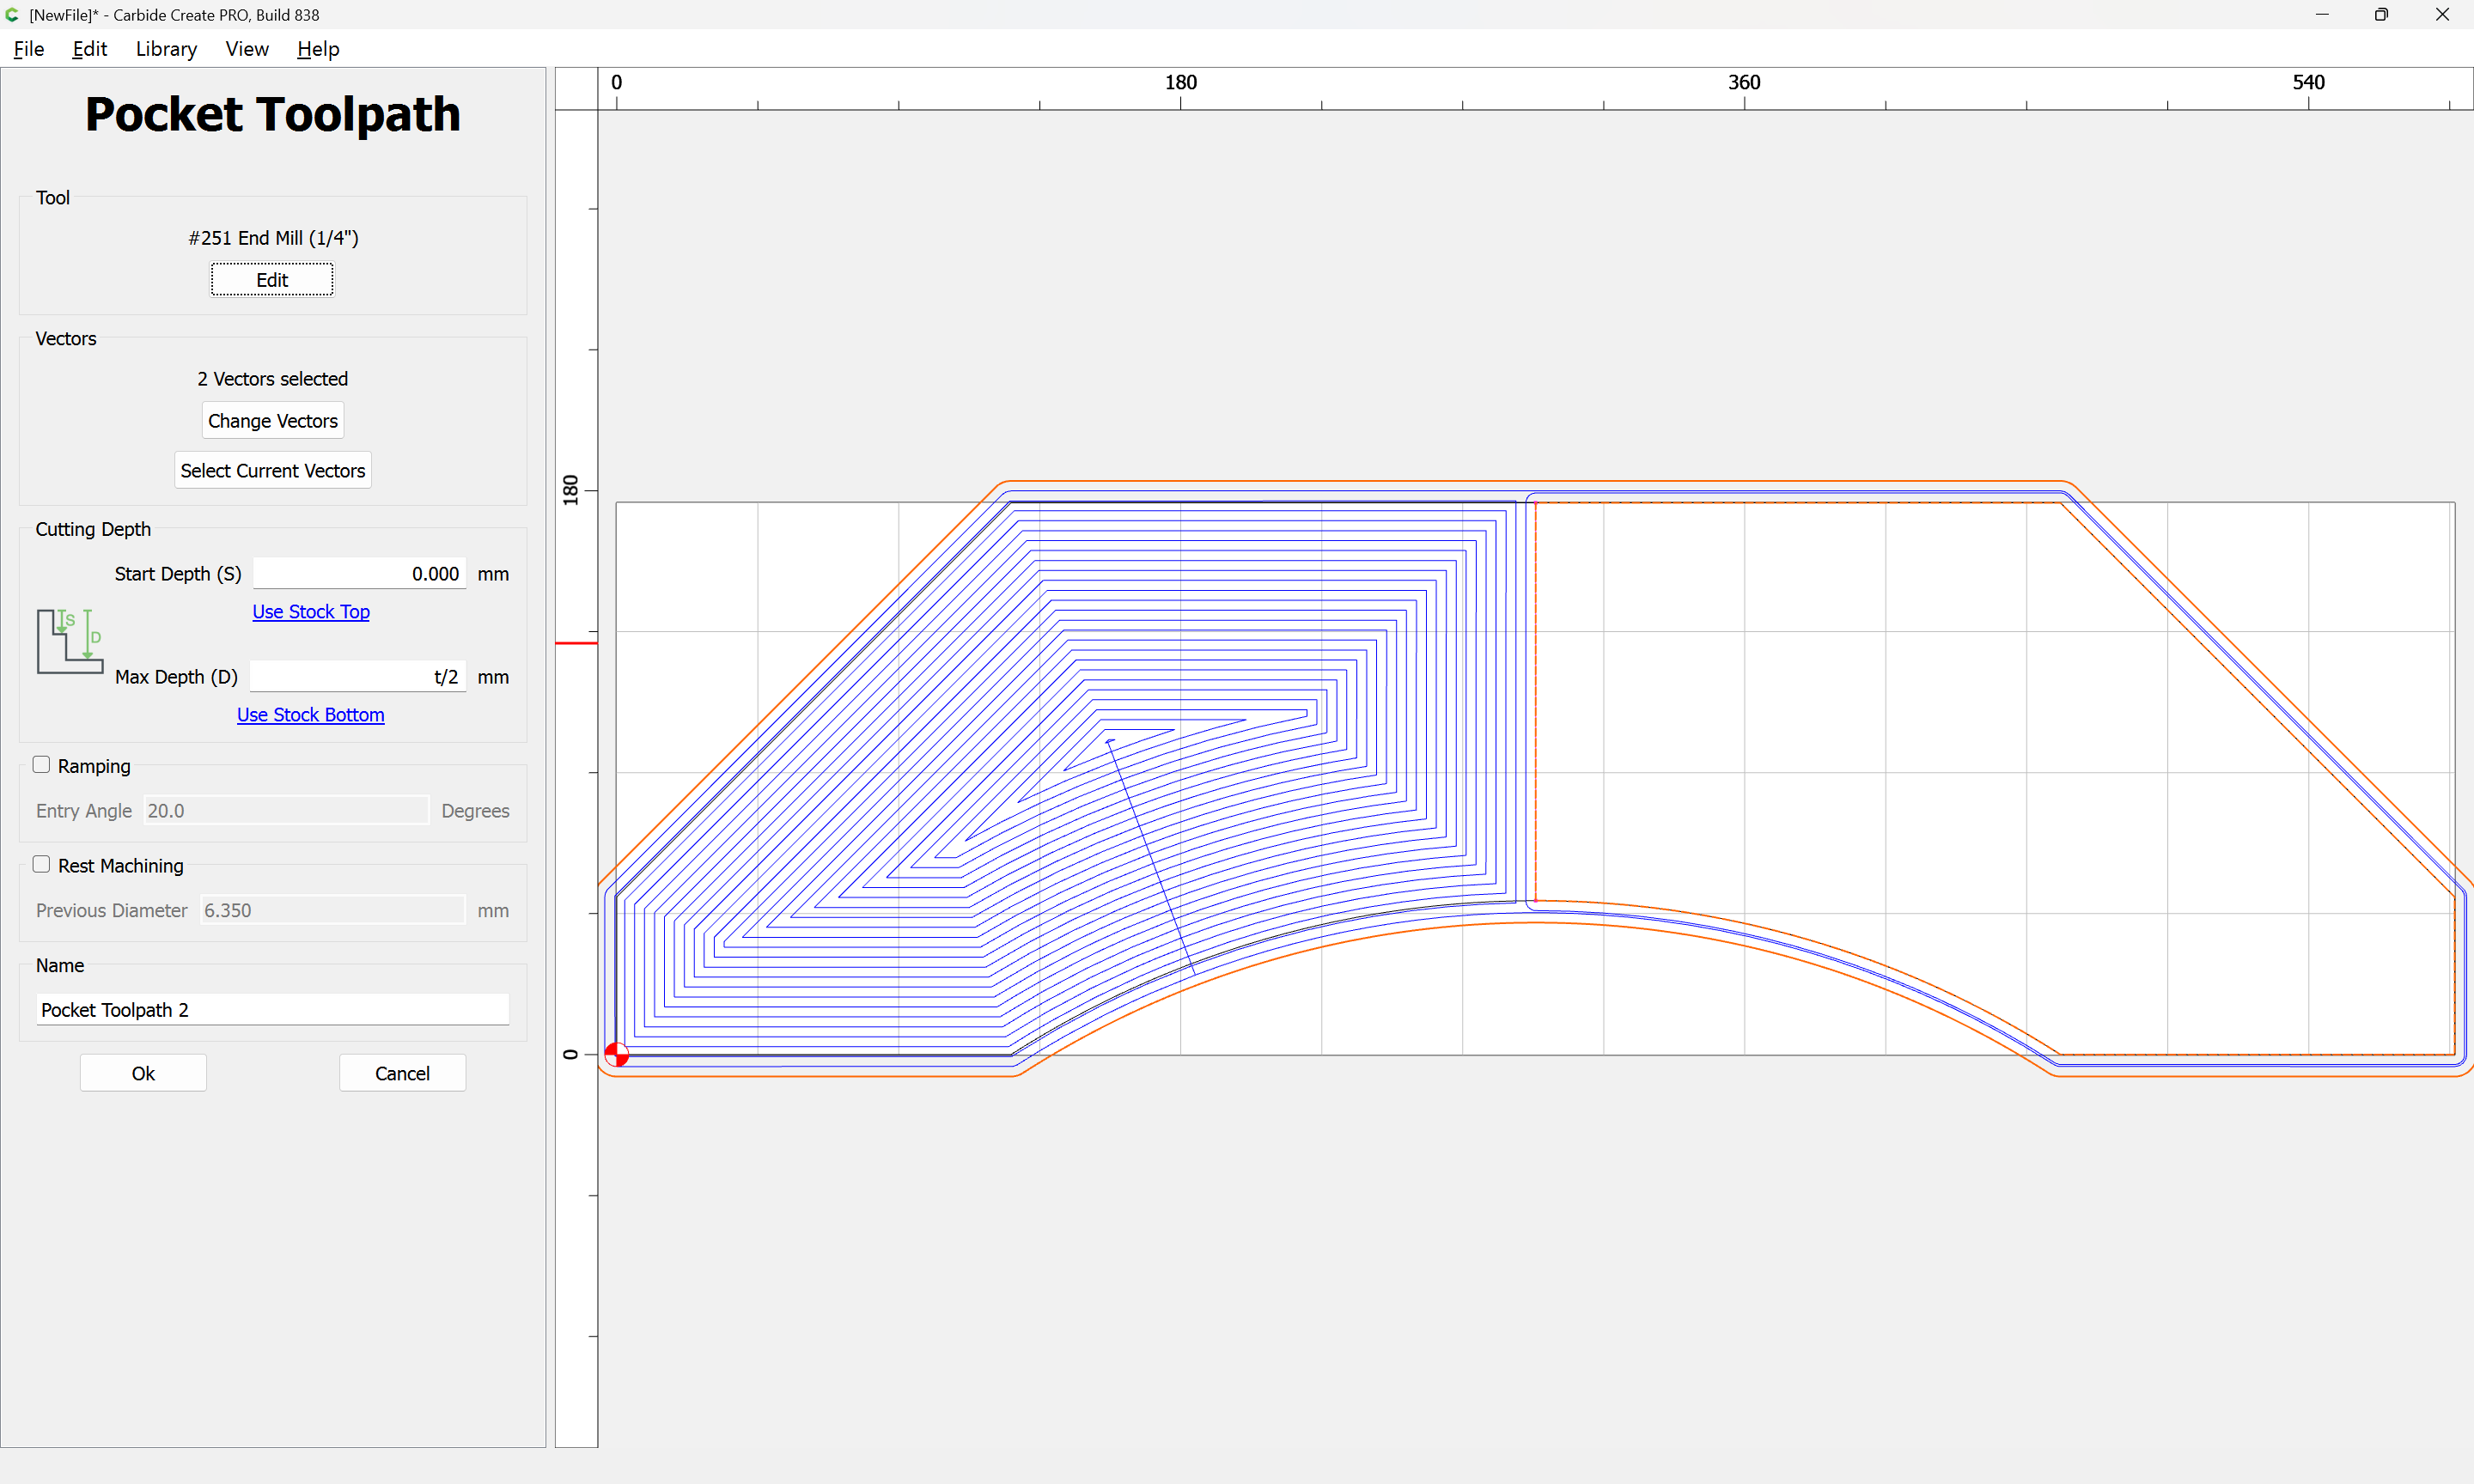Click the Carbide Create app icon in title bar
The width and height of the screenshot is (2474, 1484).
point(12,15)
